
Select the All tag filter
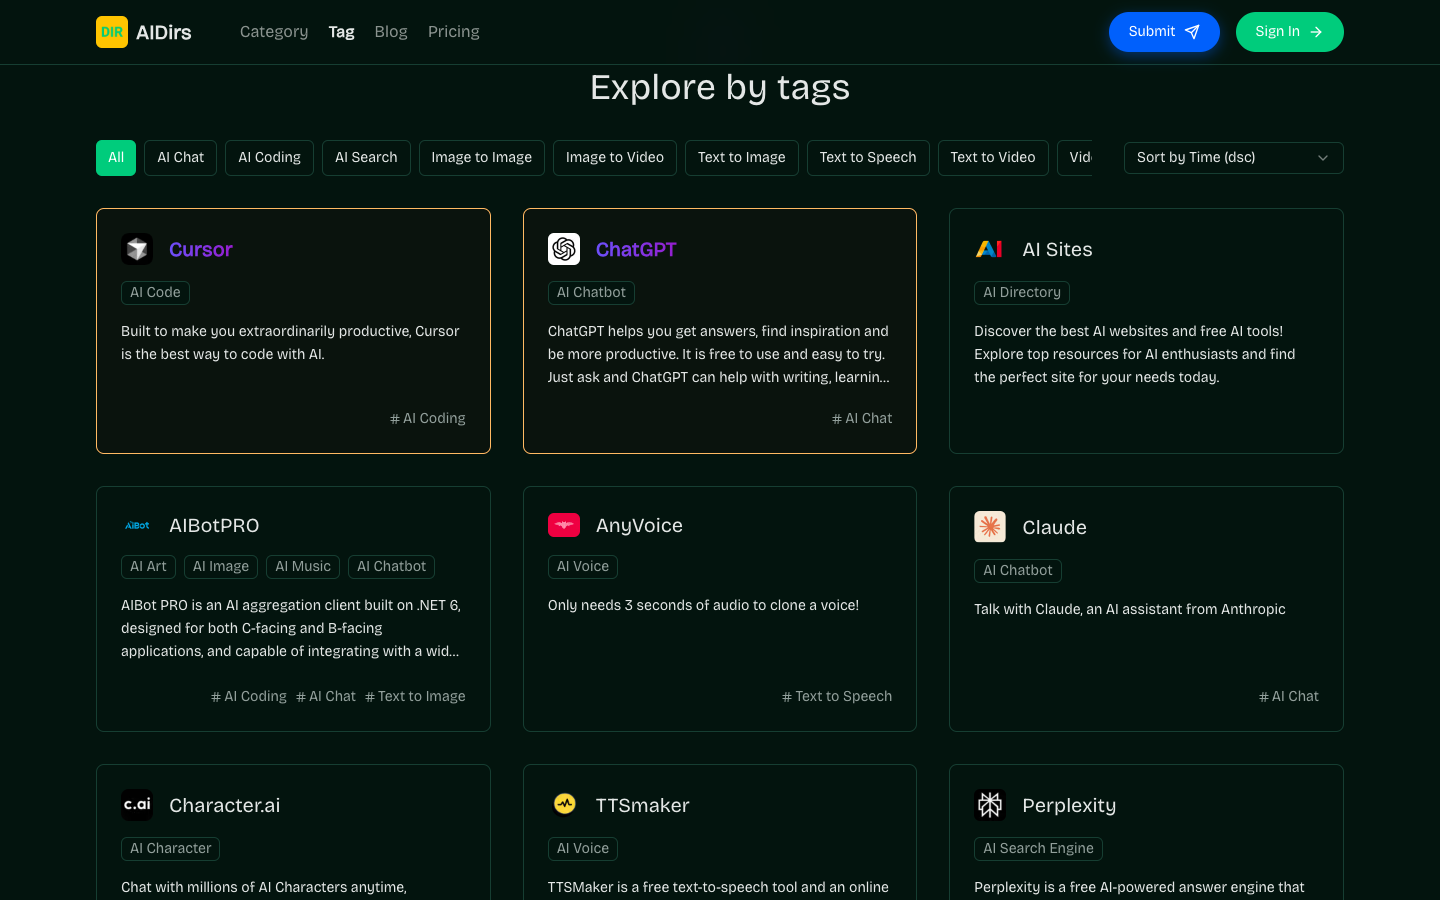point(116,158)
